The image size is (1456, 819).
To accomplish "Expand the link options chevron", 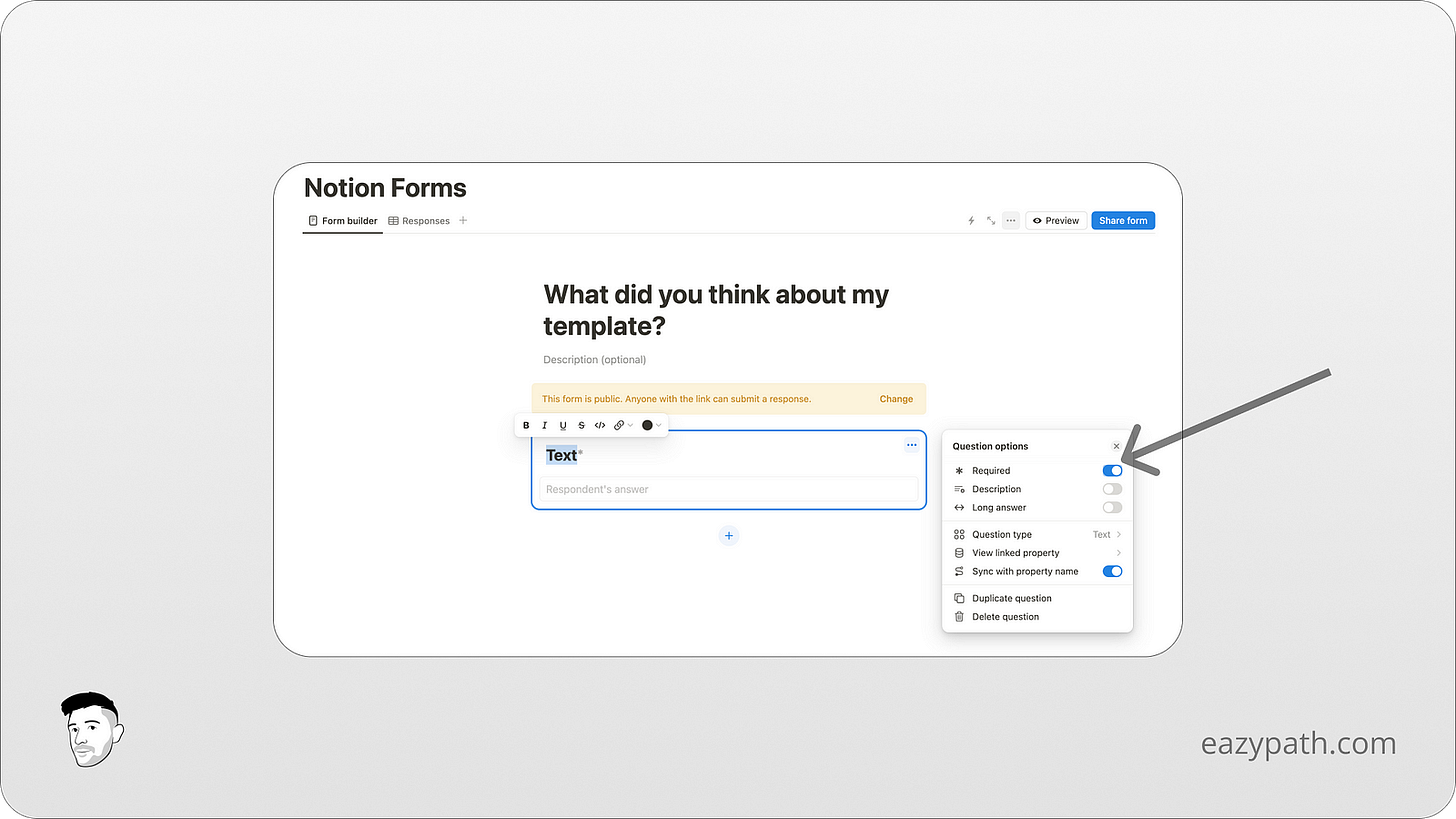I will point(631,426).
